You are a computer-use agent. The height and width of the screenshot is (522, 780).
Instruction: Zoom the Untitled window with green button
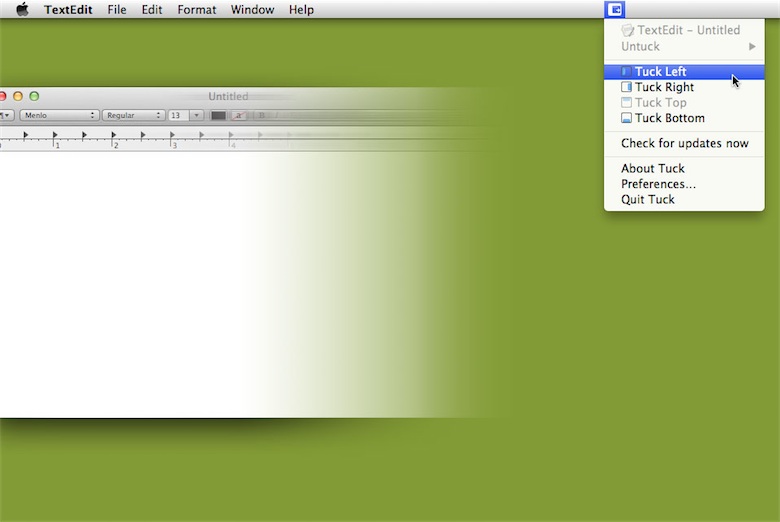(34, 96)
